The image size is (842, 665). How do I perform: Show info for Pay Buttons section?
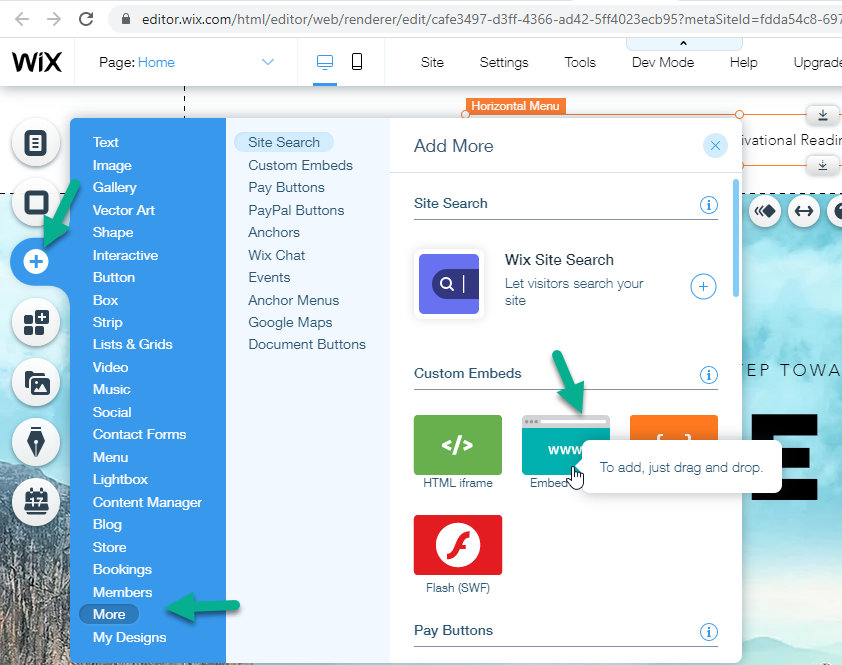[x=709, y=632]
